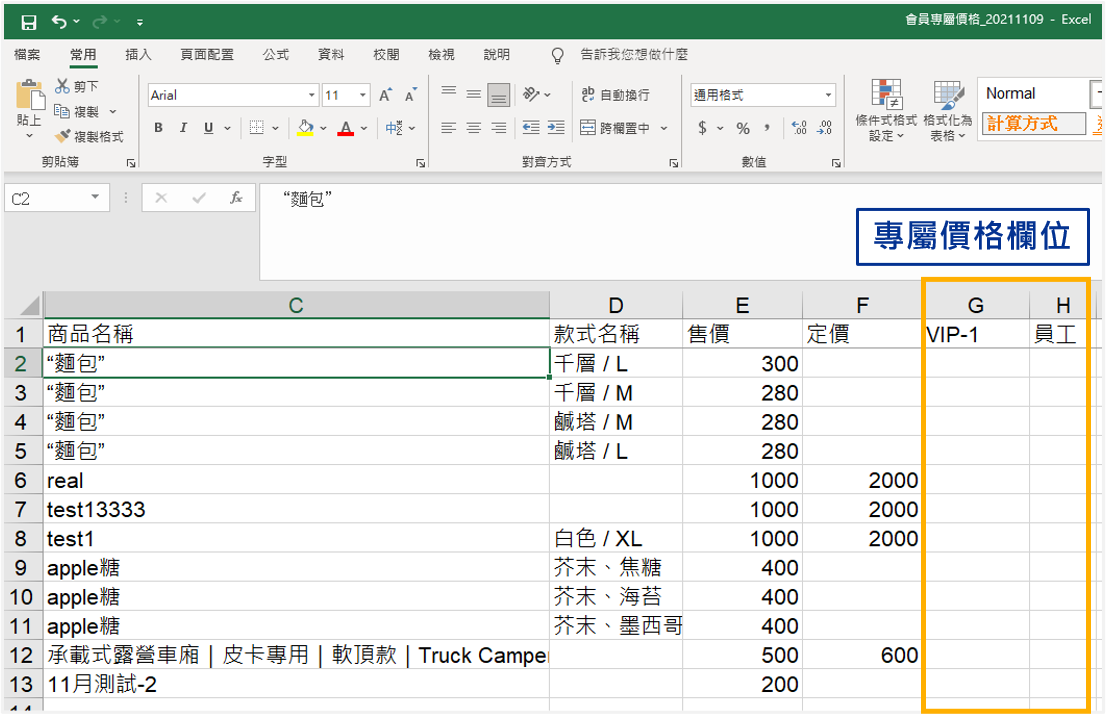The width and height of the screenshot is (1106, 714).
Task: Click the Increase Decimal icon
Action: 798,128
